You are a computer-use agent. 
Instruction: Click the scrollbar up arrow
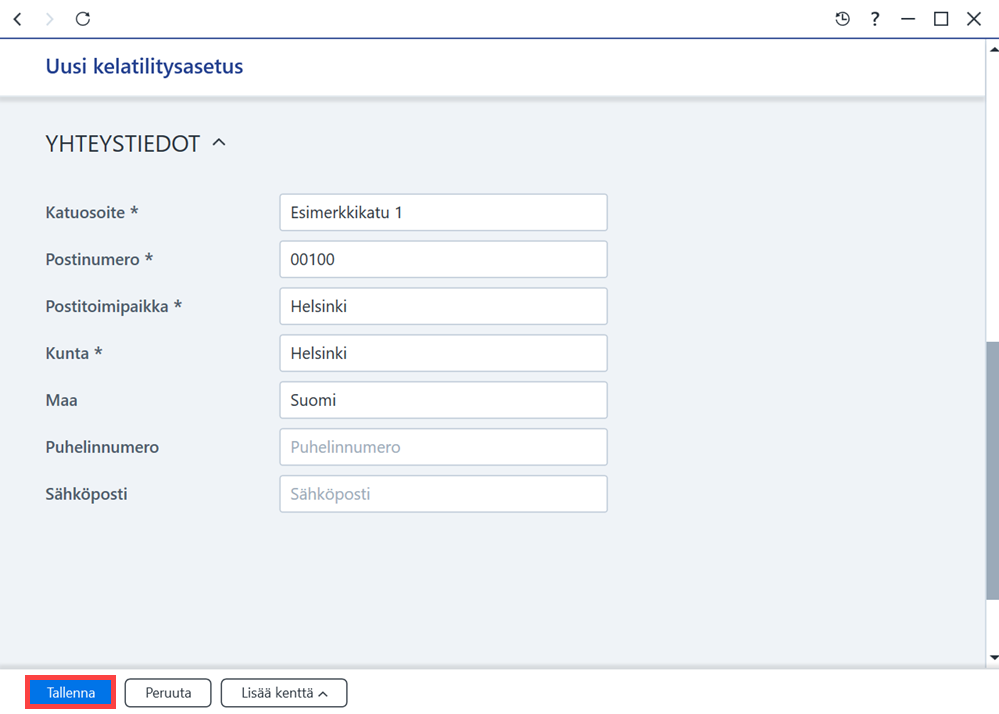993,49
